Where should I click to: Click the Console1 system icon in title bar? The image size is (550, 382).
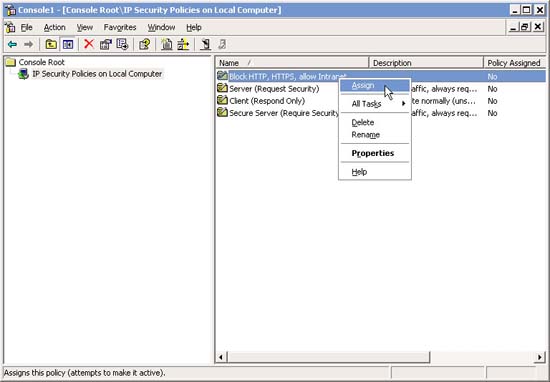click(x=11, y=10)
